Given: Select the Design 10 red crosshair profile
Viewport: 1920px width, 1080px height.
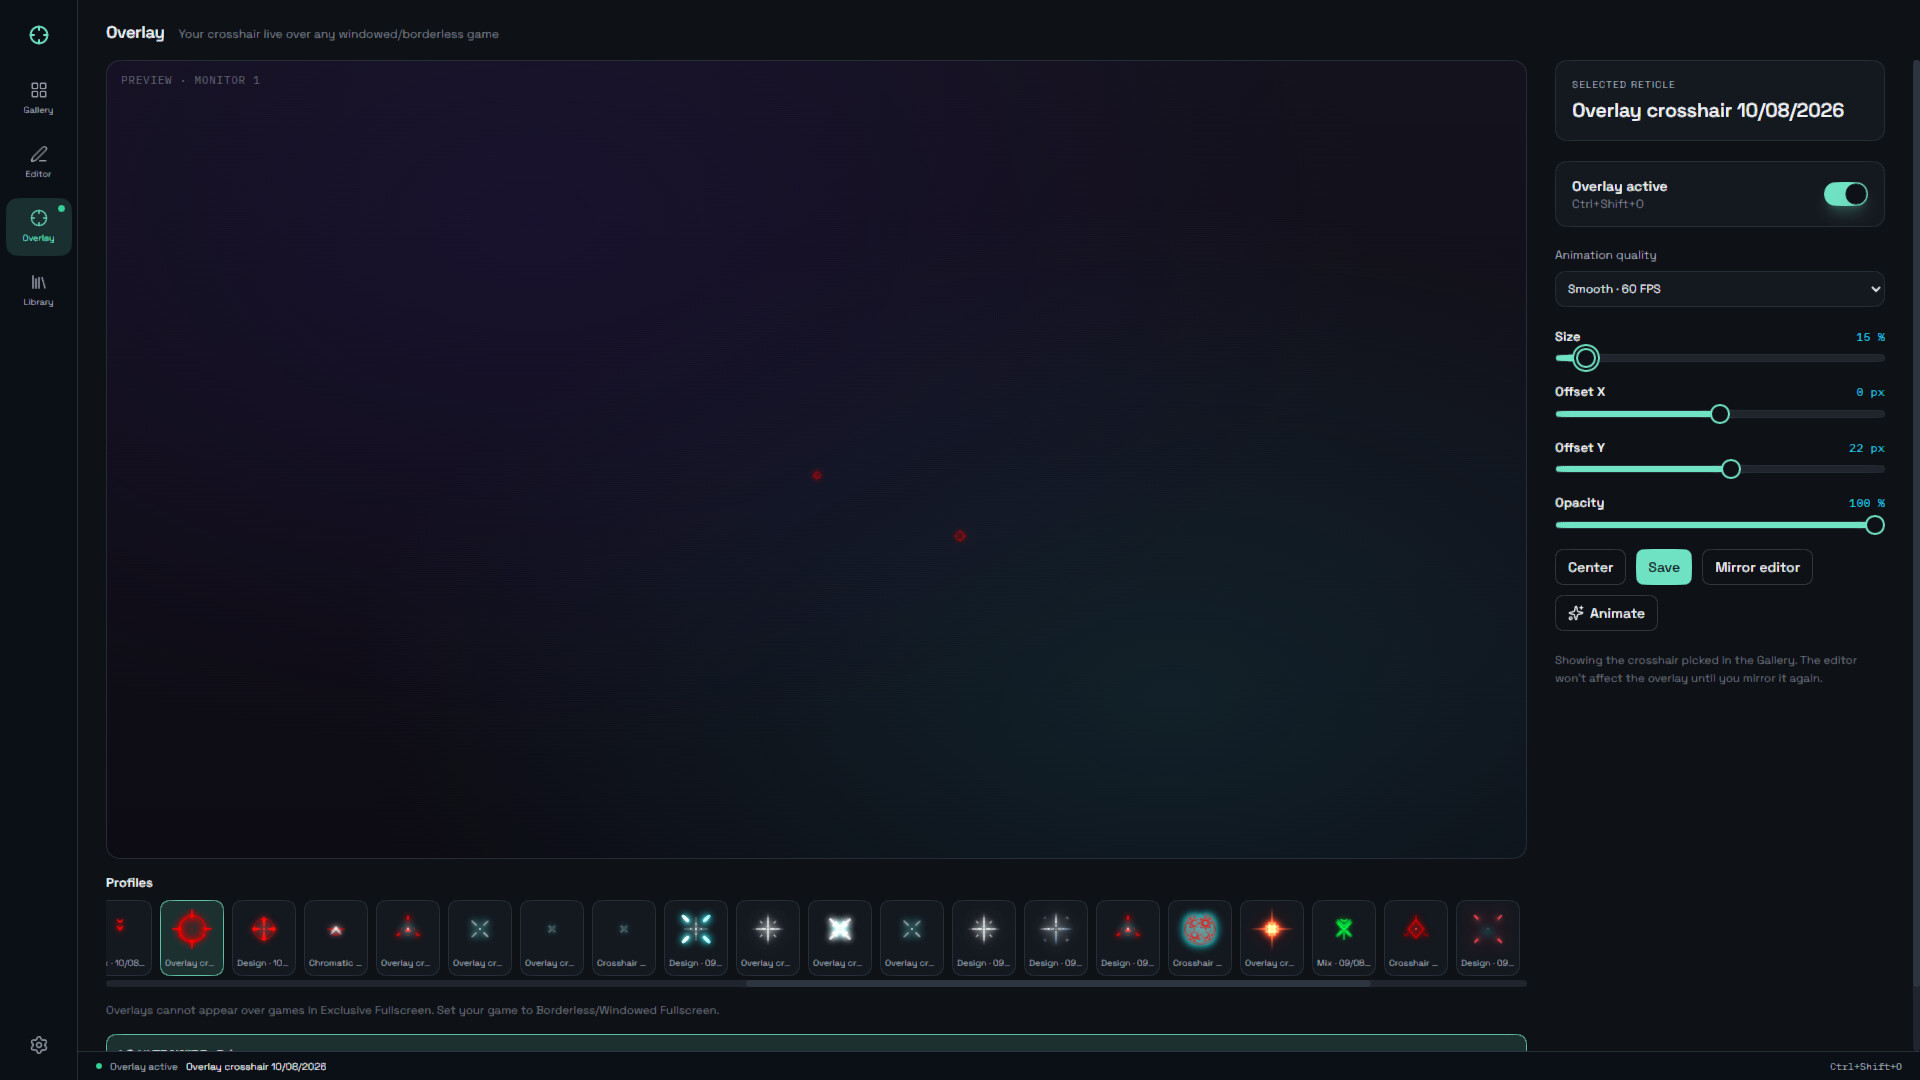Looking at the screenshot, I should tap(263, 937).
